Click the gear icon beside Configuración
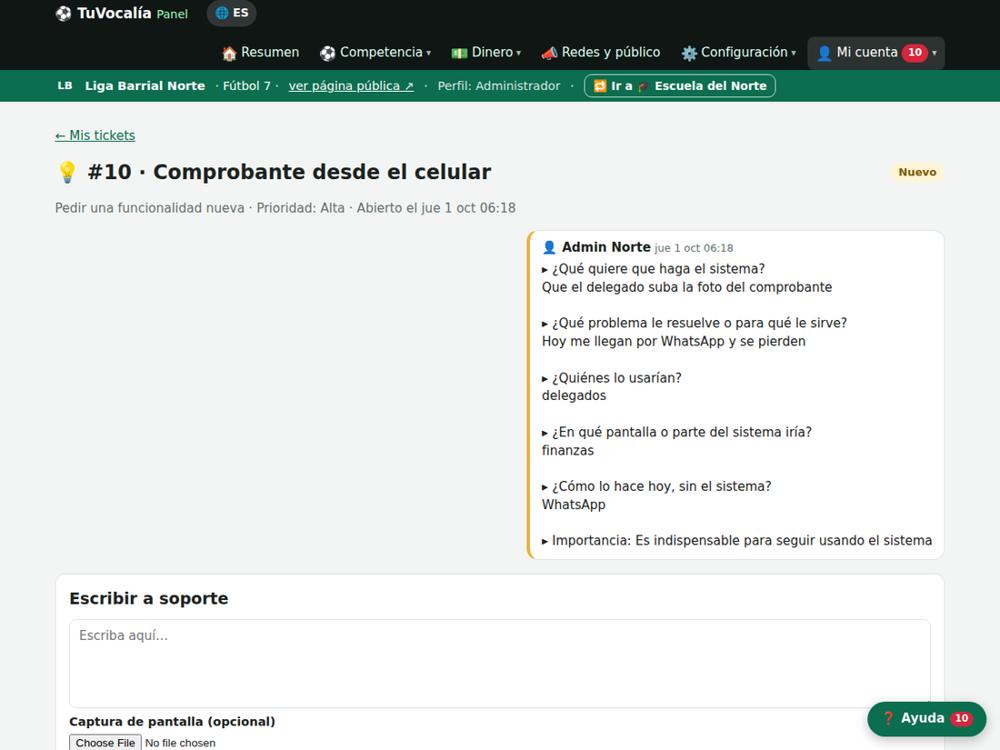 coord(689,53)
